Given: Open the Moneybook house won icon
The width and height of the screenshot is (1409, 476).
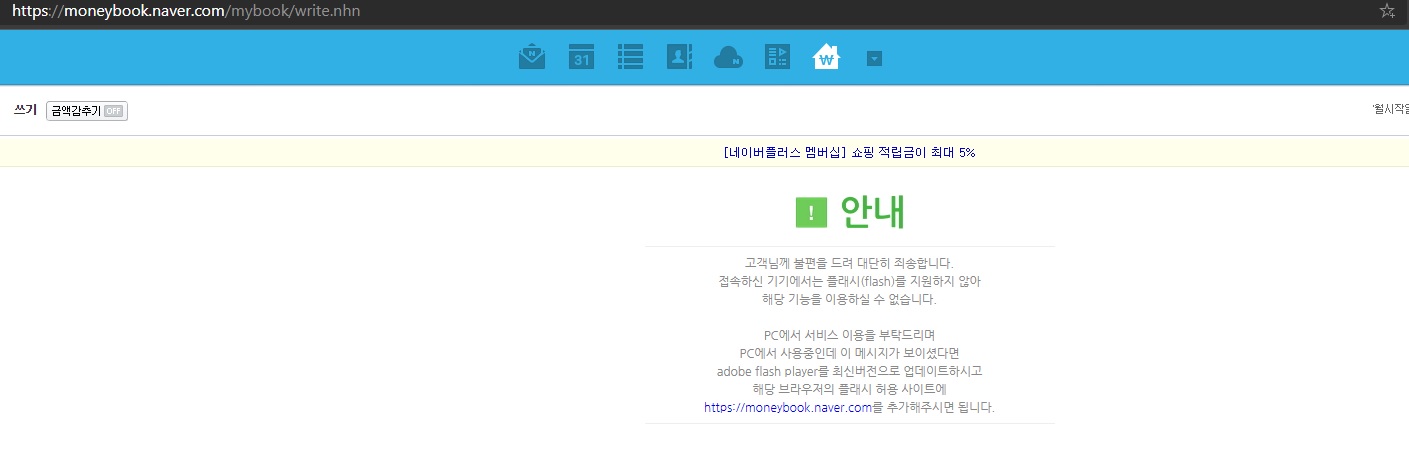Looking at the screenshot, I should pyautogui.click(x=826, y=57).
